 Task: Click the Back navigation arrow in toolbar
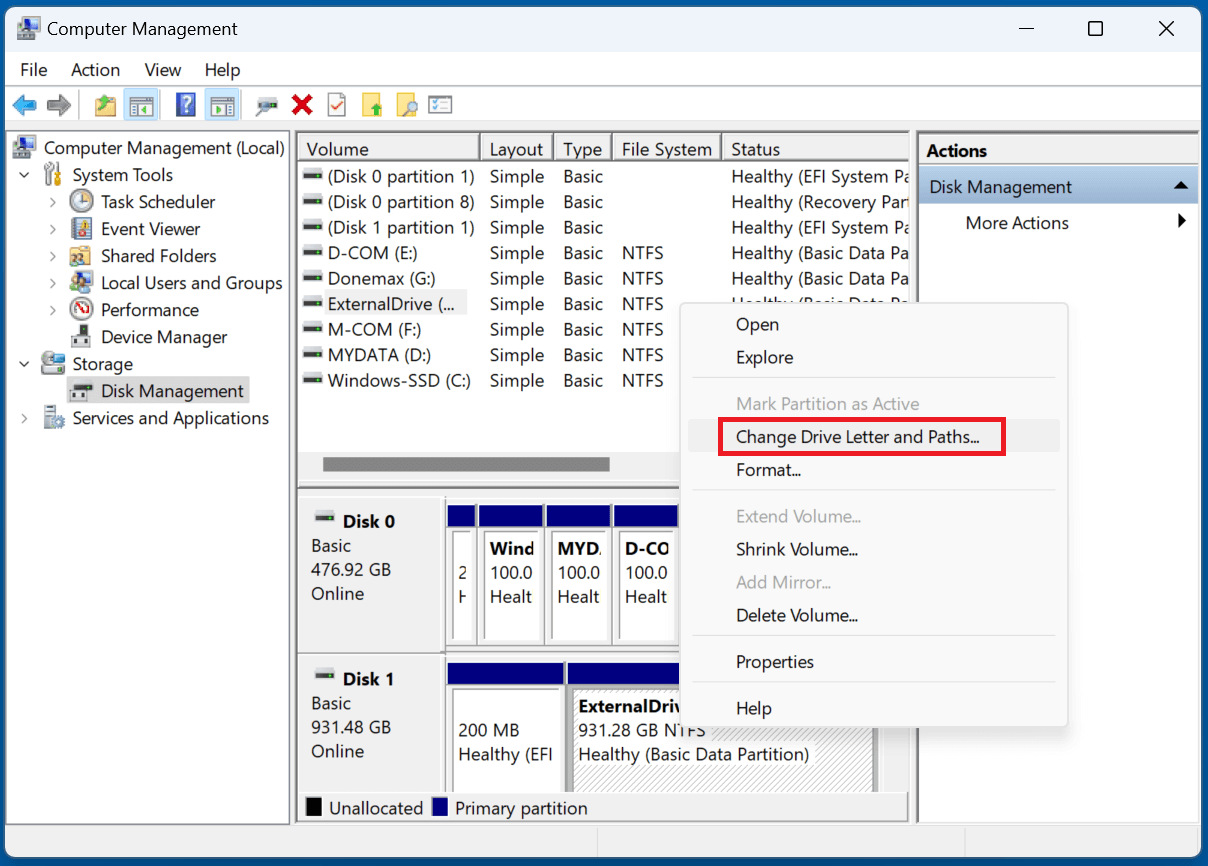pos(24,104)
